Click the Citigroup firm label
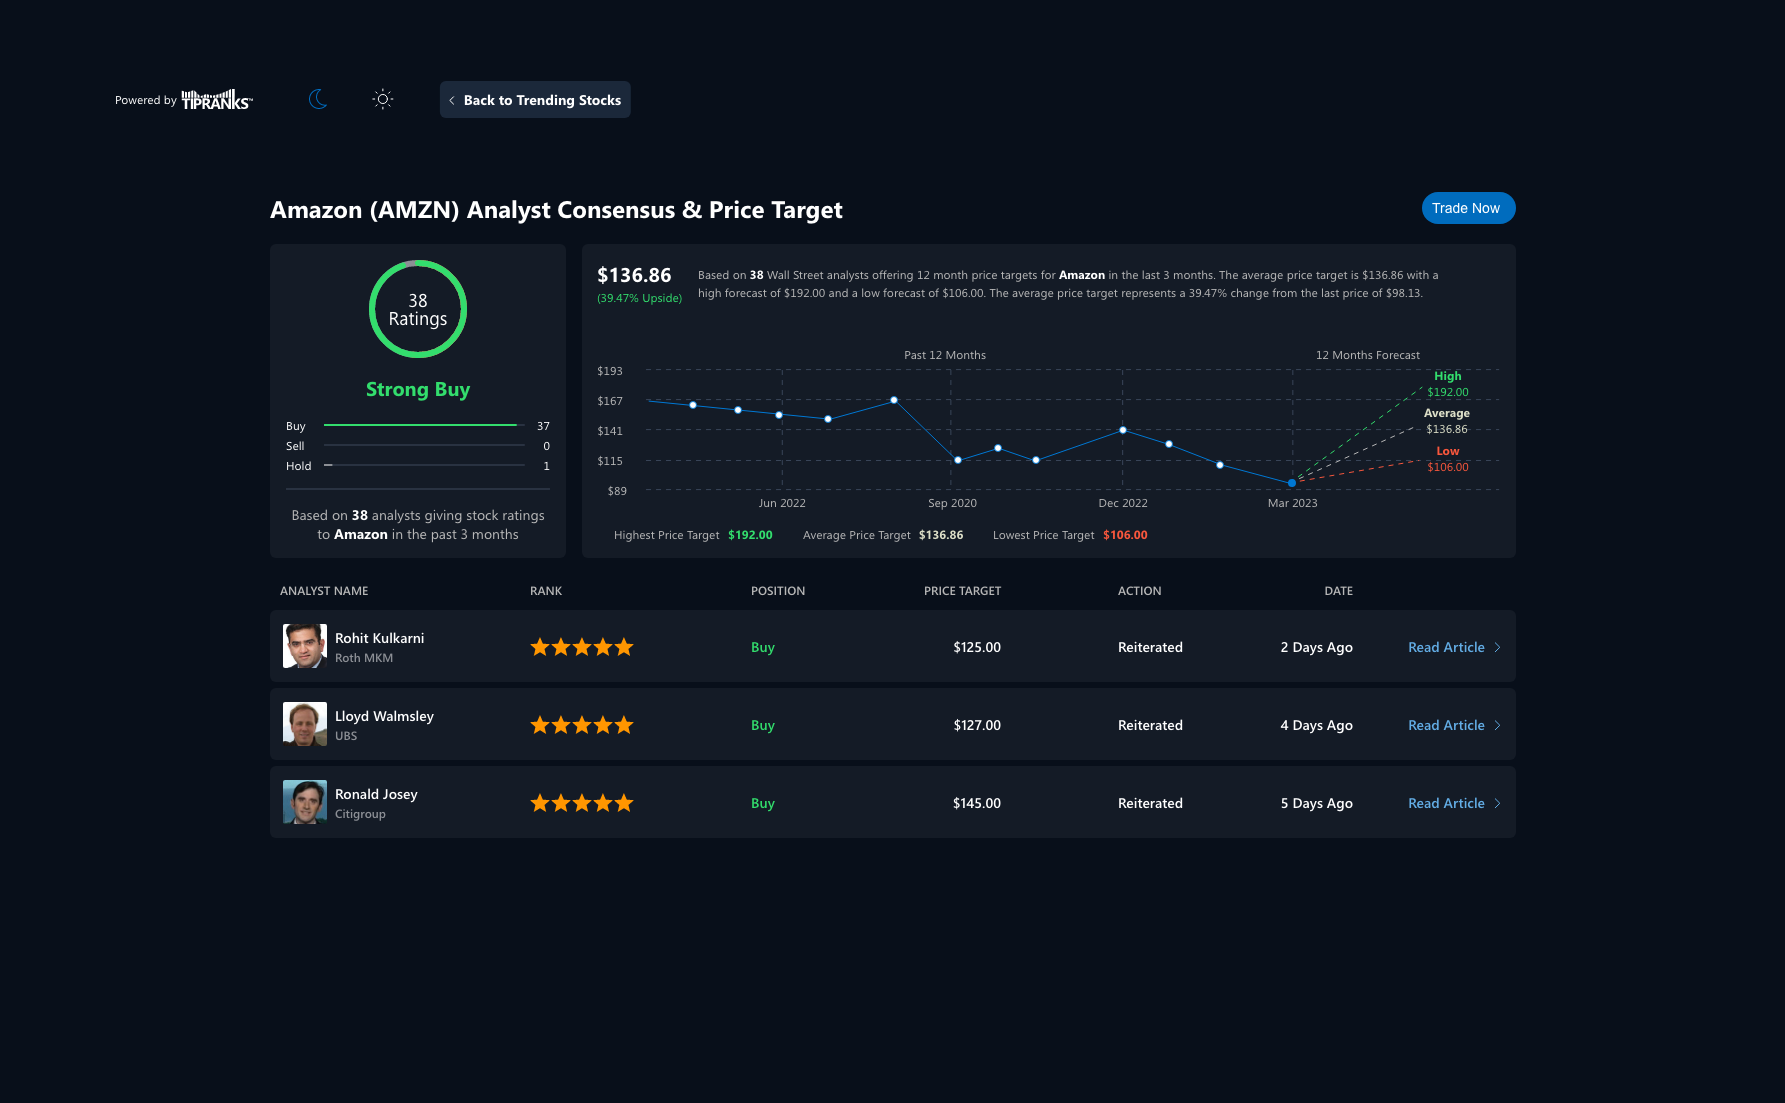Image resolution: width=1785 pixels, height=1103 pixels. 361,814
